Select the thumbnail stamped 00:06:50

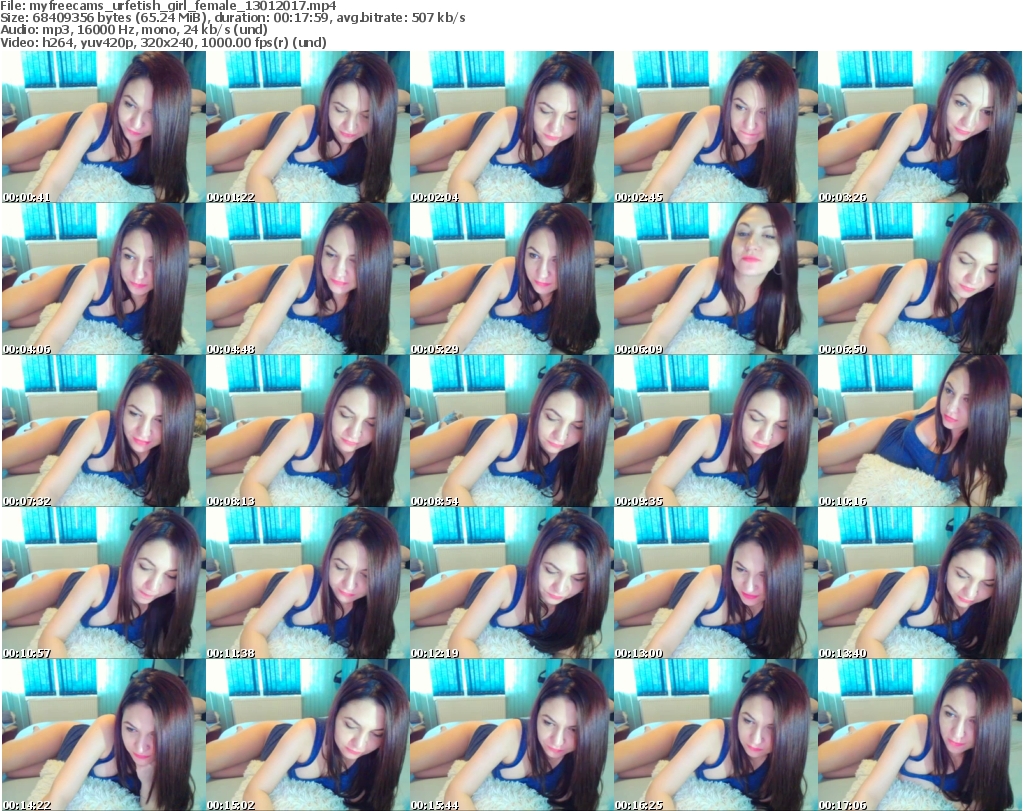click(x=920, y=279)
